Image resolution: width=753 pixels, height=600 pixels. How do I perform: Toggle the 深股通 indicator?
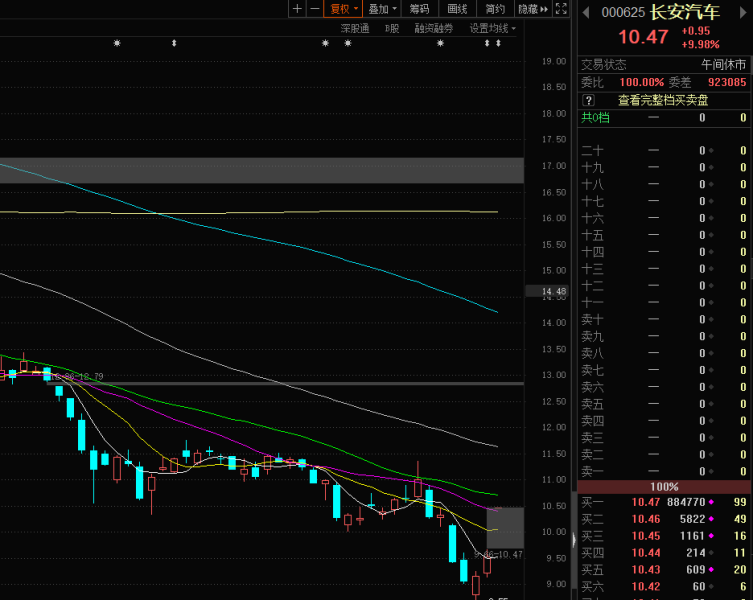(x=355, y=28)
